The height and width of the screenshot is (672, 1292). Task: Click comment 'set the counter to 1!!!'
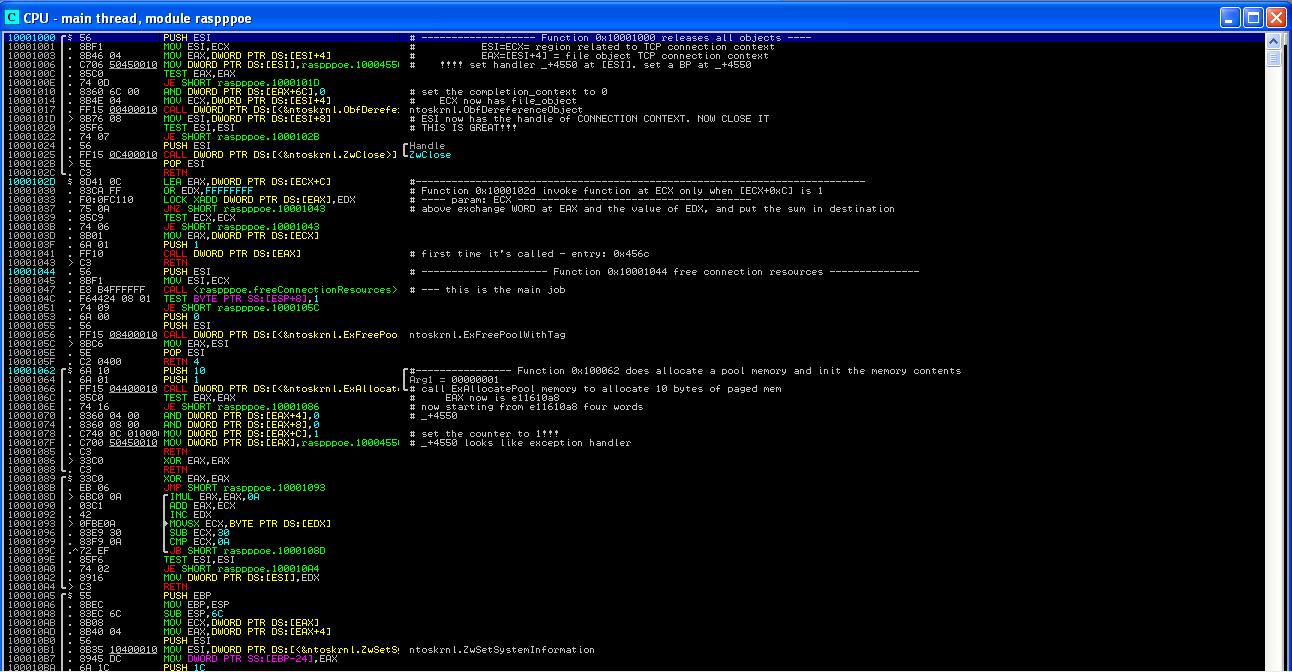(x=490, y=434)
